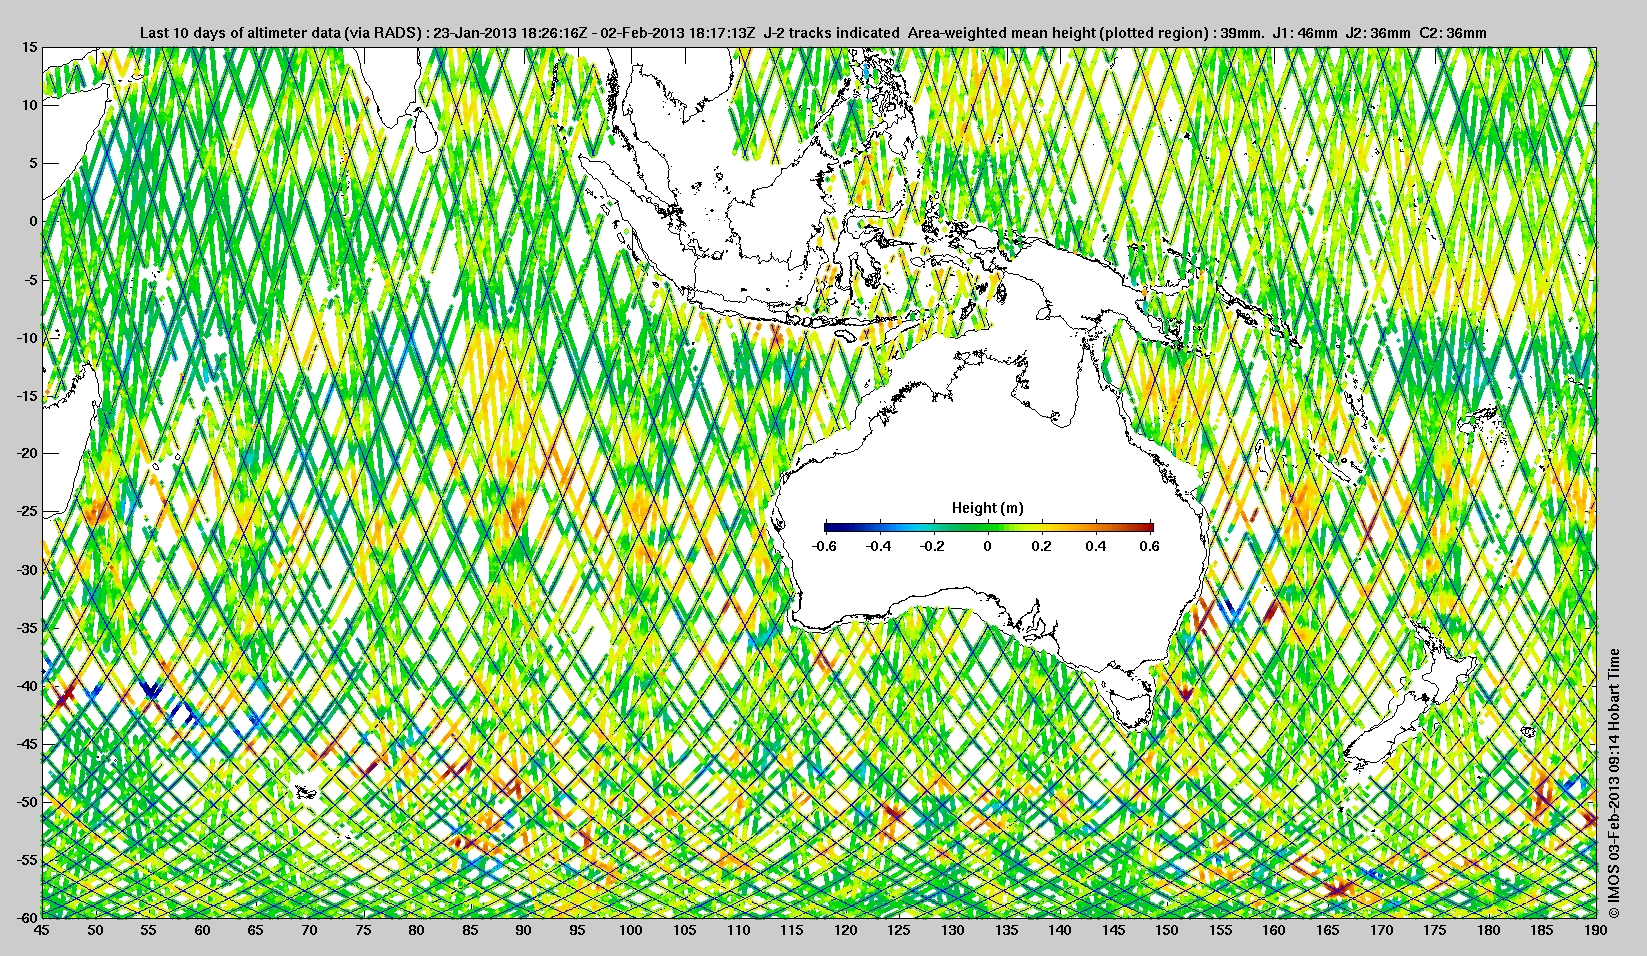The height and width of the screenshot is (956, 1647).
Task: Click the '15' latitude tick label
Action: tap(30, 47)
